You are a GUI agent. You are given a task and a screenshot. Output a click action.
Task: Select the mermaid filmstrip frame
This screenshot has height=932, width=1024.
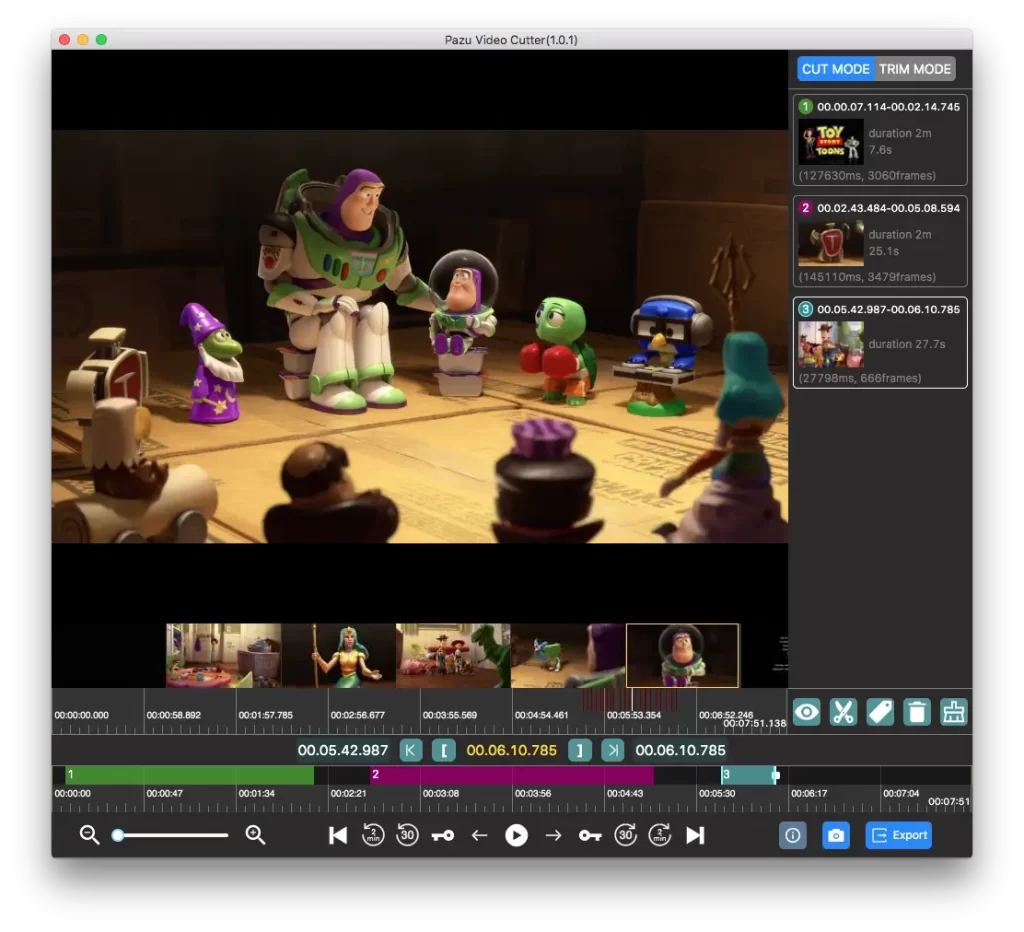[338, 655]
